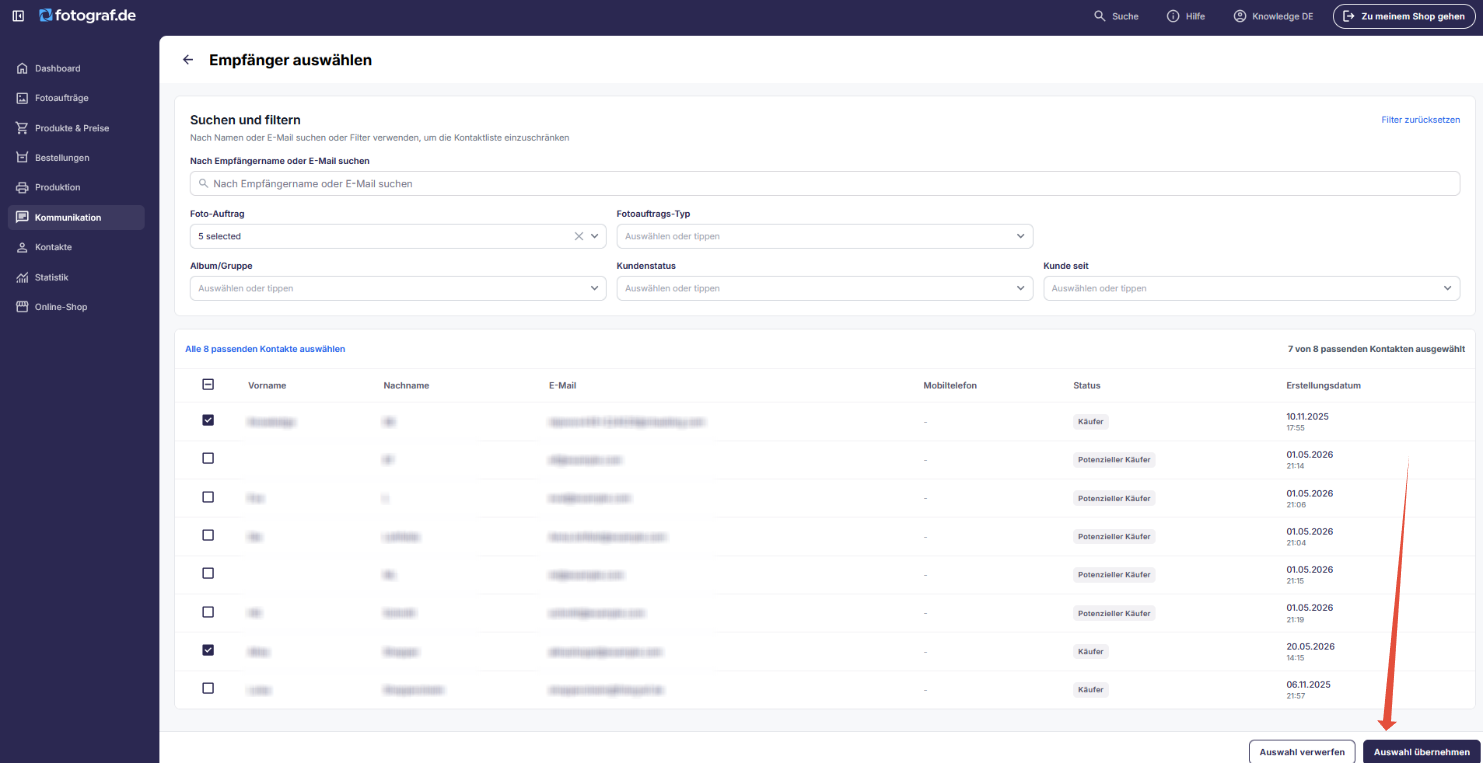Viewport: 1483px width, 763px height.
Task: Open the Suche search in top bar
Action: click(1116, 16)
